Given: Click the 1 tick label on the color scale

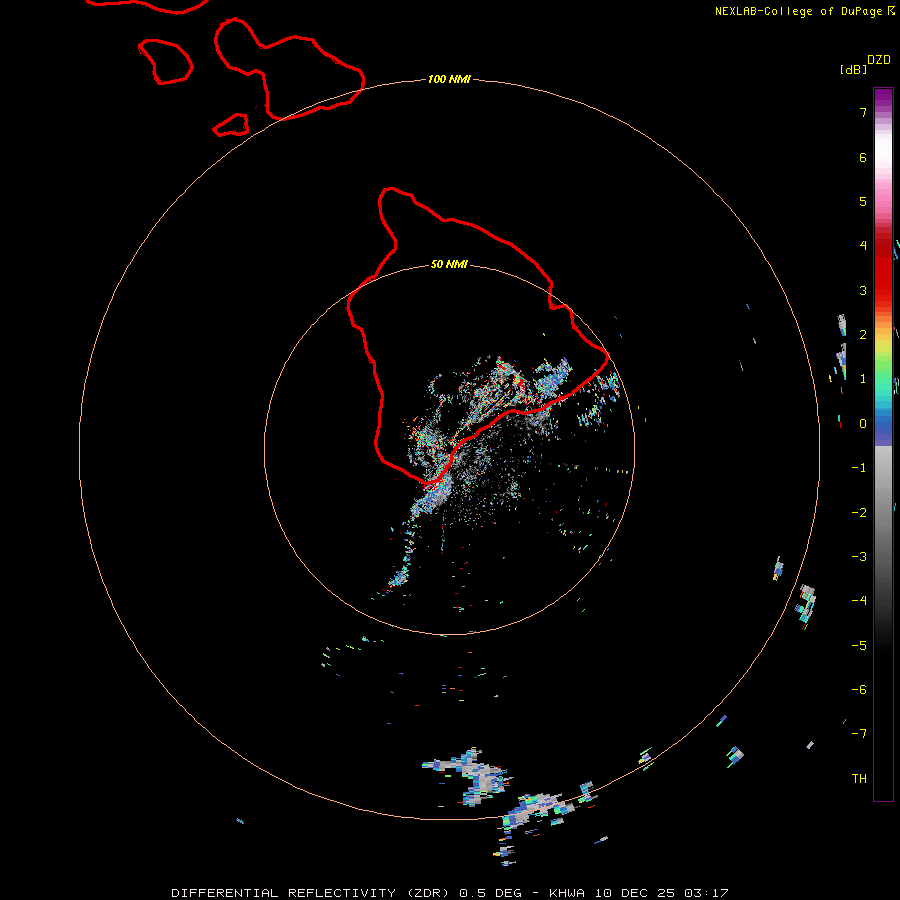Looking at the screenshot, I should pyautogui.click(x=863, y=379).
